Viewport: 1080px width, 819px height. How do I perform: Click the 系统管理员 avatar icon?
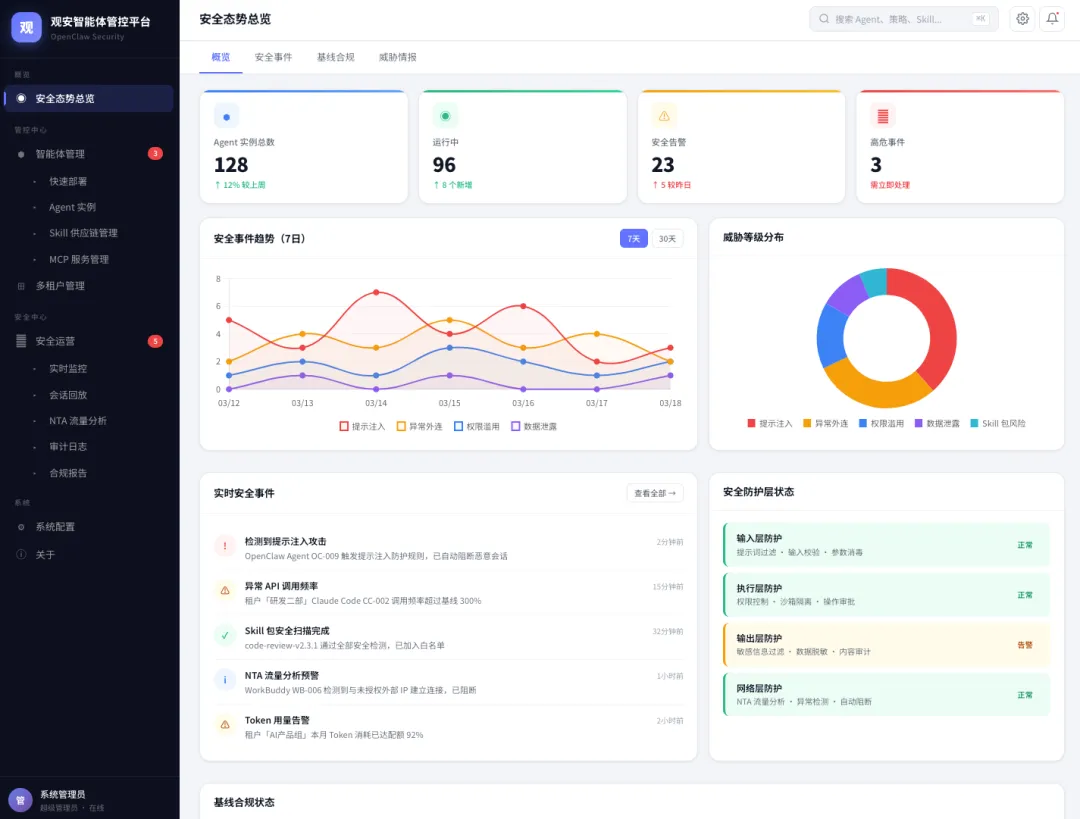20,800
